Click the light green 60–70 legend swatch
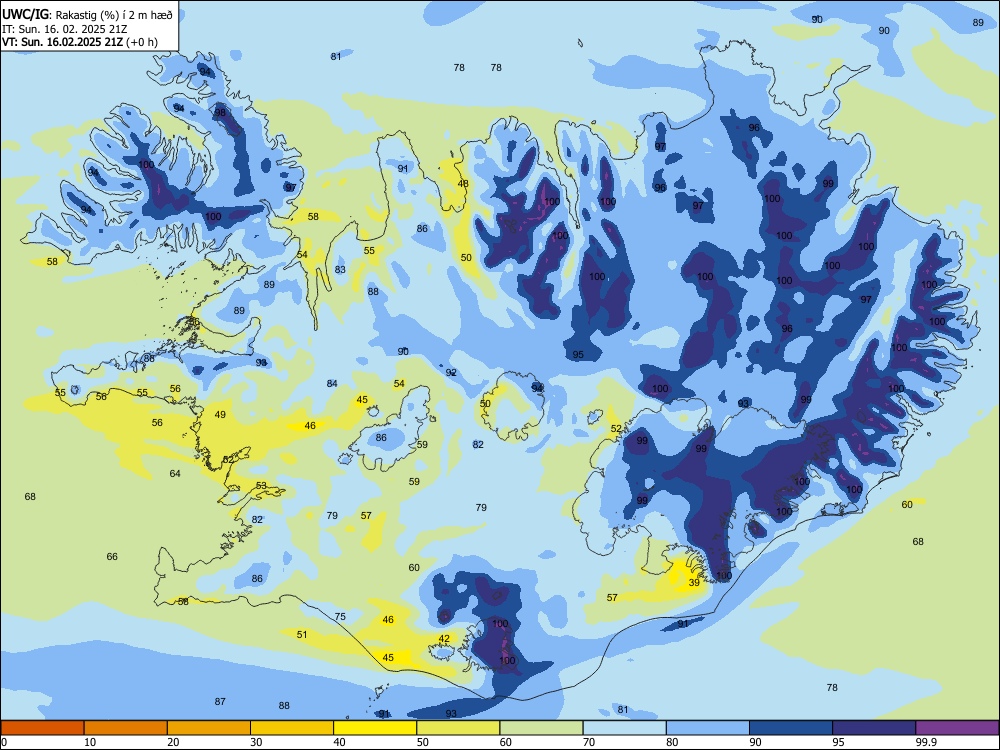 click(541, 728)
